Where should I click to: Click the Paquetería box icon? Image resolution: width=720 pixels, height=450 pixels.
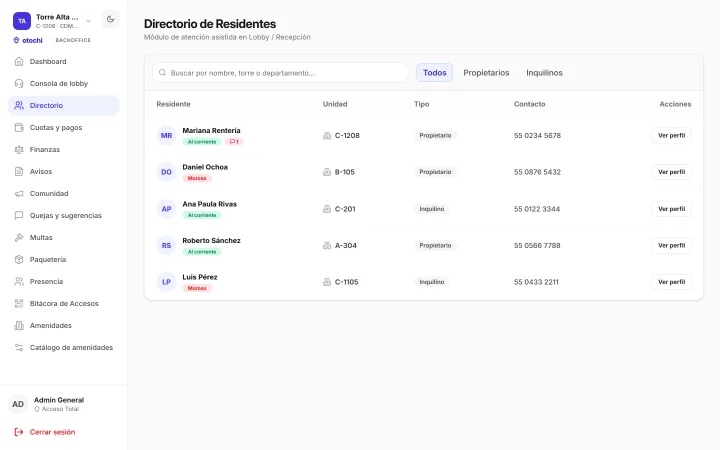(19, 259)
